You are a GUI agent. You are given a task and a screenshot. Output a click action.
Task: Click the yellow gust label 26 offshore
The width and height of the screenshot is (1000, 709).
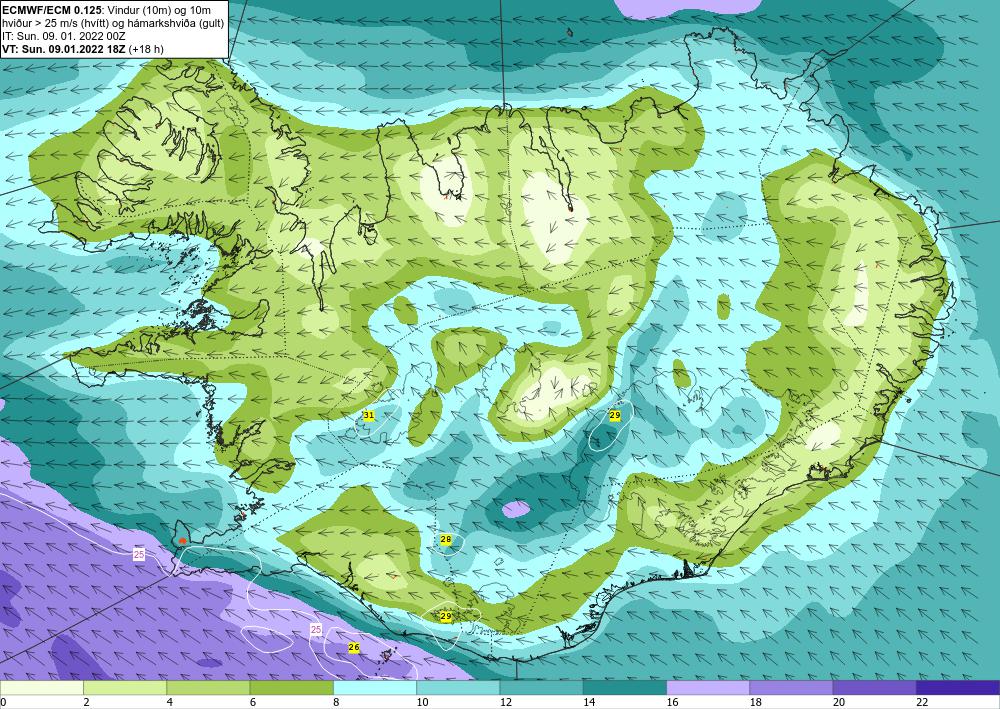point(354,648)
